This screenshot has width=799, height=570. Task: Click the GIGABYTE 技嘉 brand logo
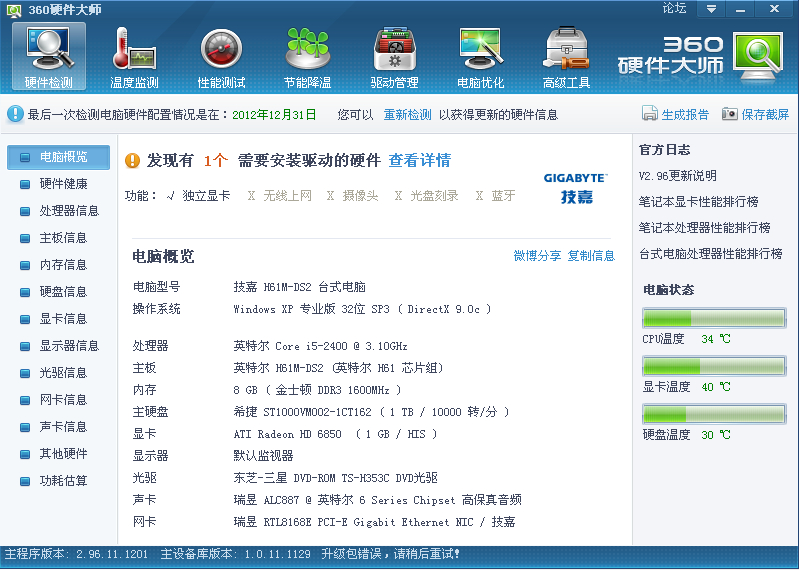(x=576, y=188)
